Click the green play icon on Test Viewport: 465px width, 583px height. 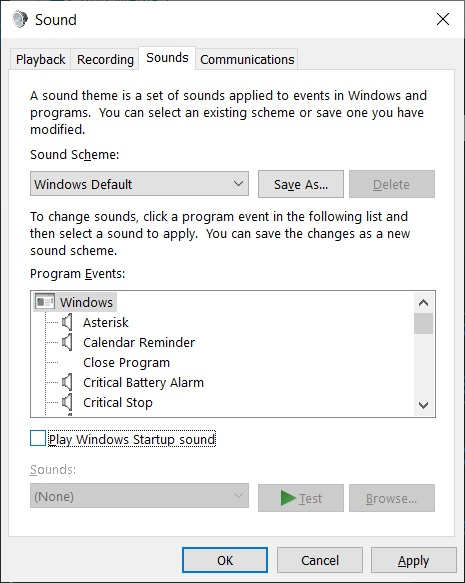(288, 498)
